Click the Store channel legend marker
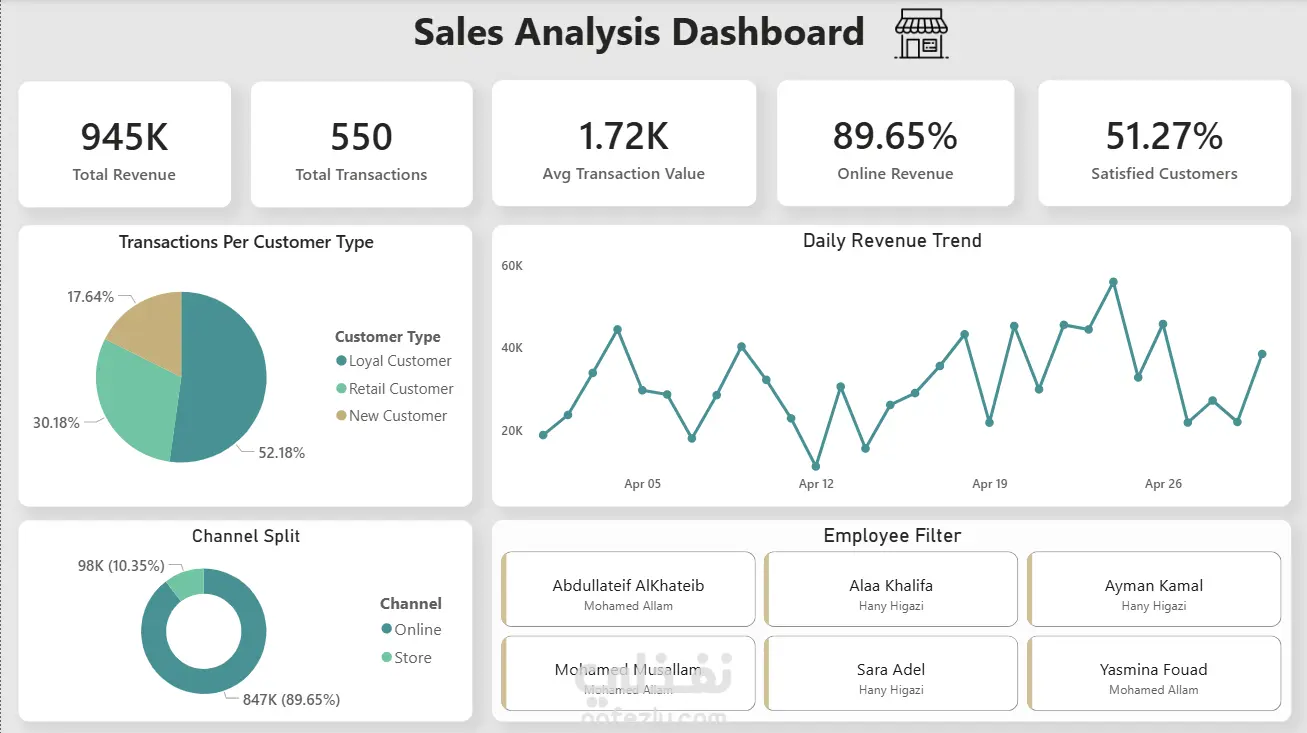The height and width of the screenshot is (733, 1307). click(x=387, y=657)
